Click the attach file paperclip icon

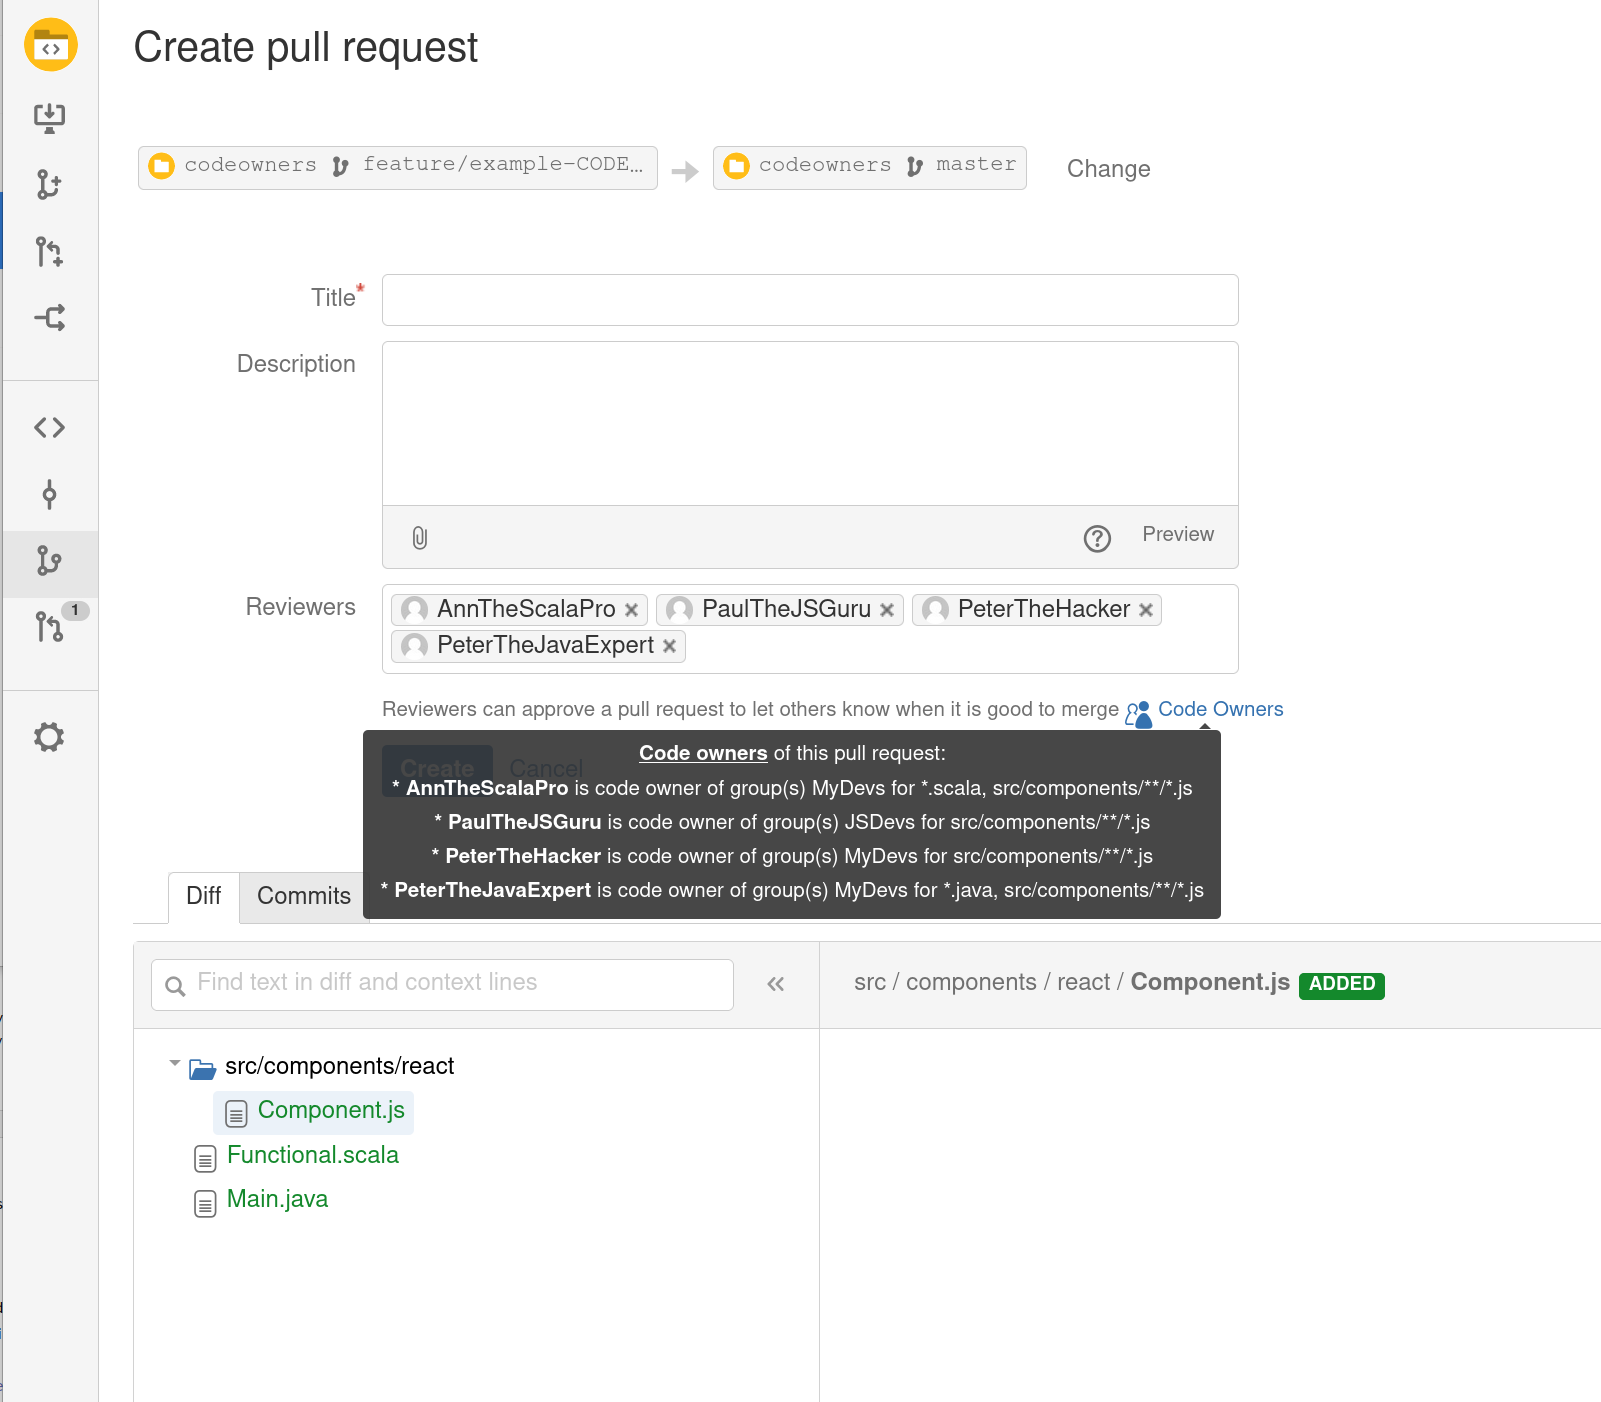tap(418, 537)
